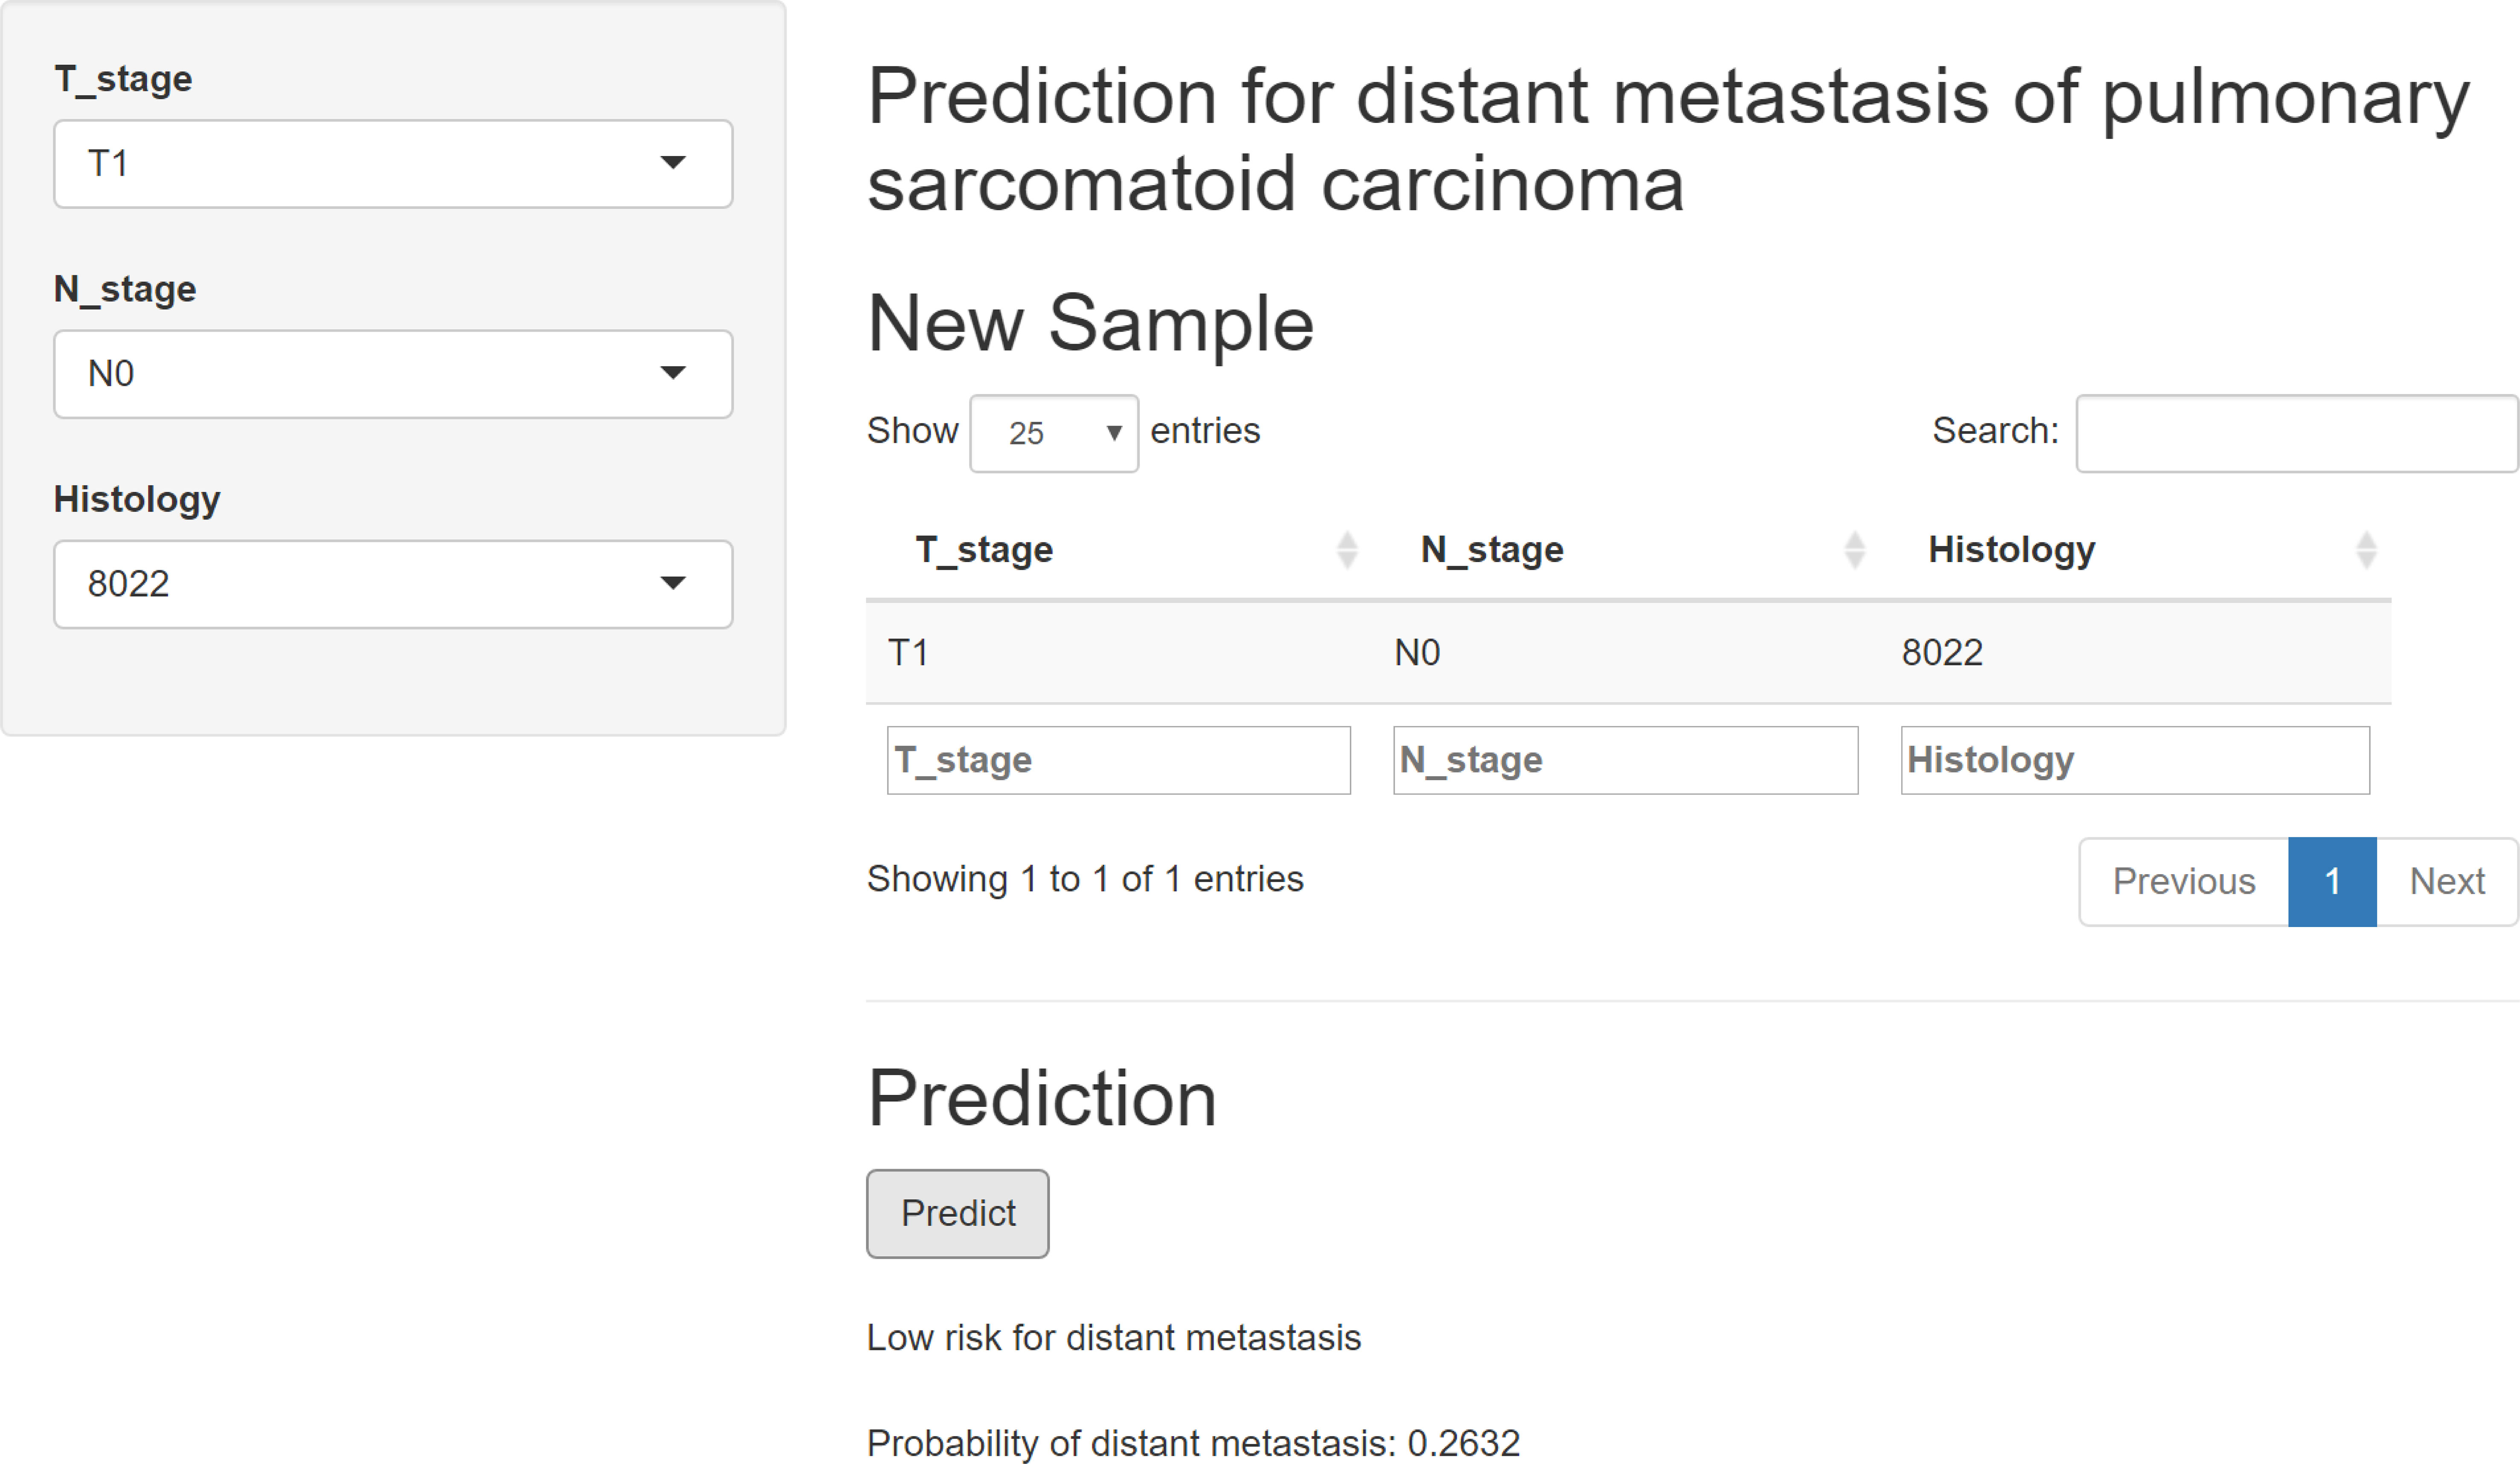The height and width of the screenshot is (1464, 2520).
Task: Click the N_stage column sort arrows
Action: [x=1855, y=550]
